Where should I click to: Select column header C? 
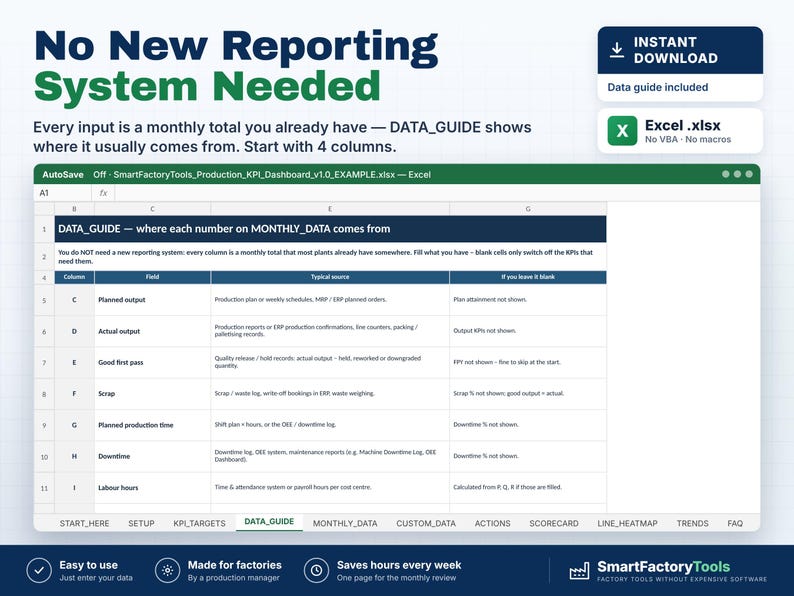pyautogui.click(x=152, y=209)
